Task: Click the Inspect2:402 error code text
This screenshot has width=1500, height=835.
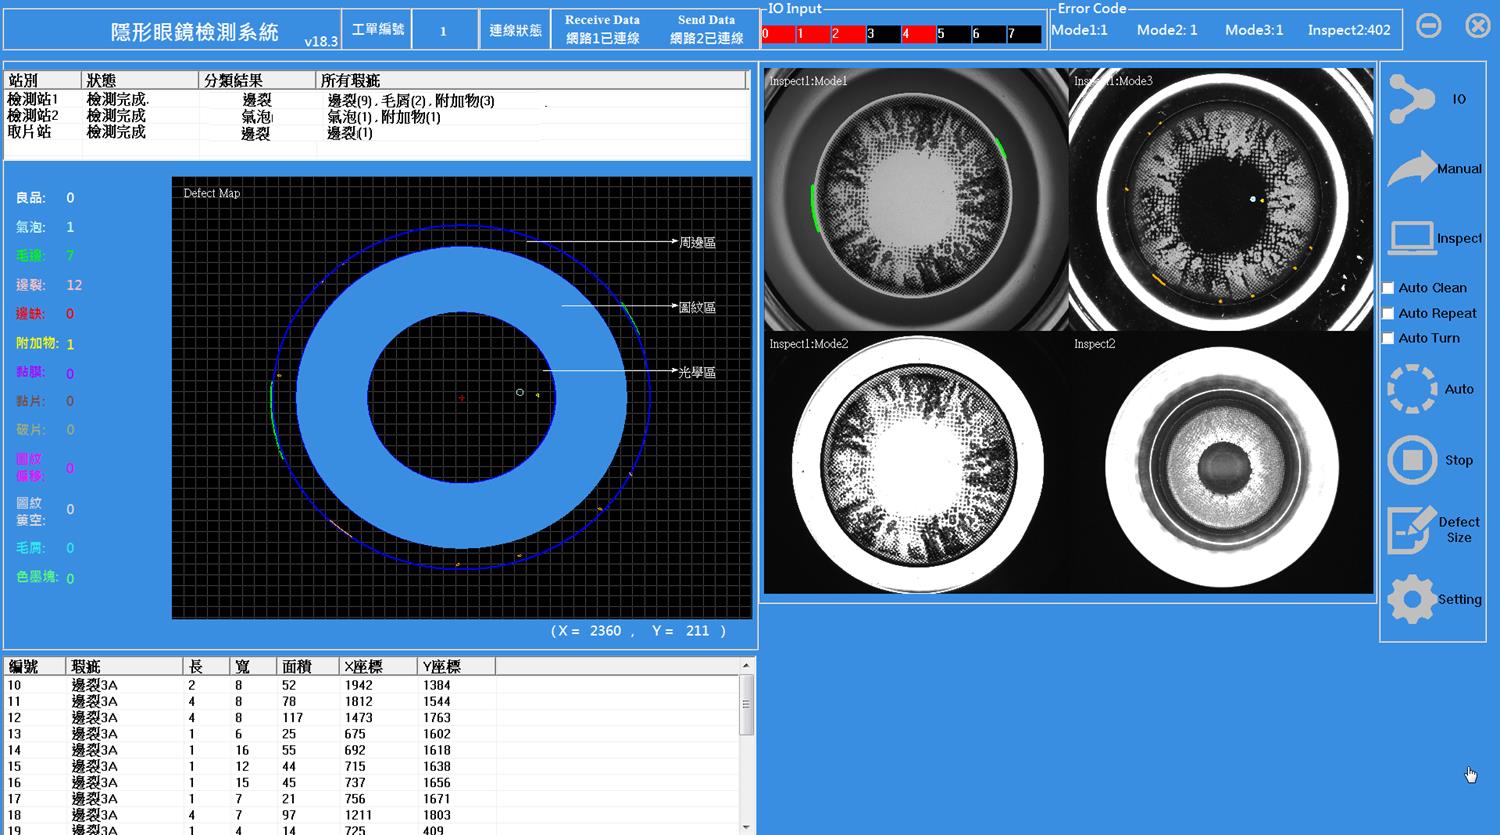Action: pos(1349,30)
